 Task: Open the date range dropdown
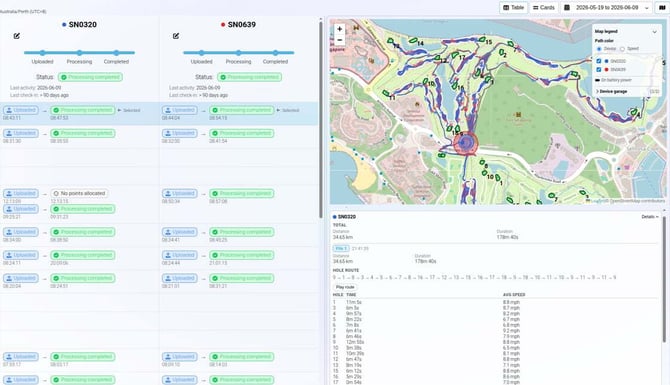[607, 8]
